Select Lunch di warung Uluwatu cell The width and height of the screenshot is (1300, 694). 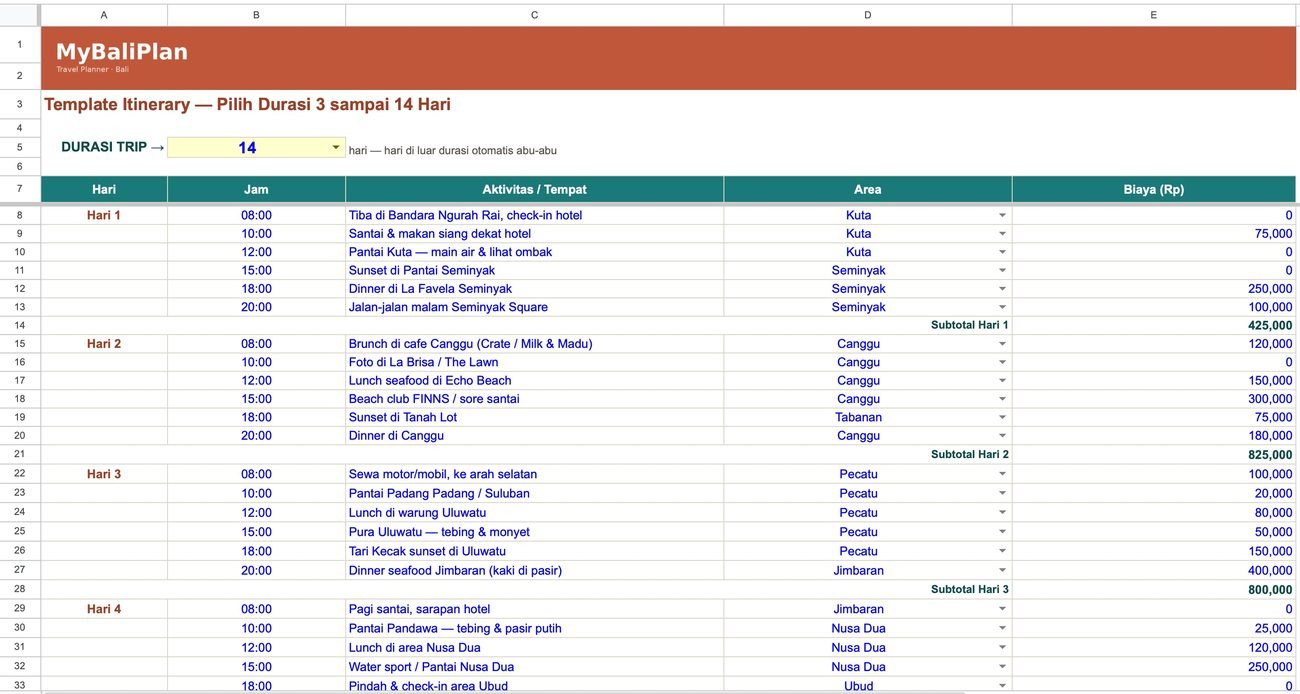(x=534, y=512)
